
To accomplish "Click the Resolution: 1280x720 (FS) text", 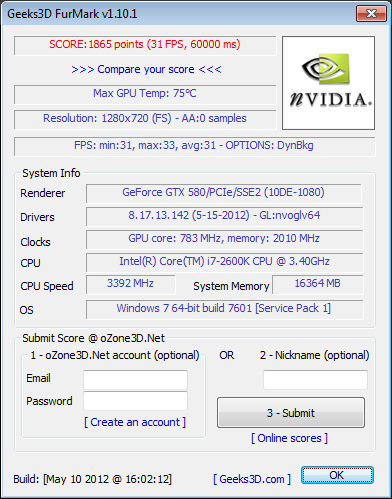I will 145,118.
